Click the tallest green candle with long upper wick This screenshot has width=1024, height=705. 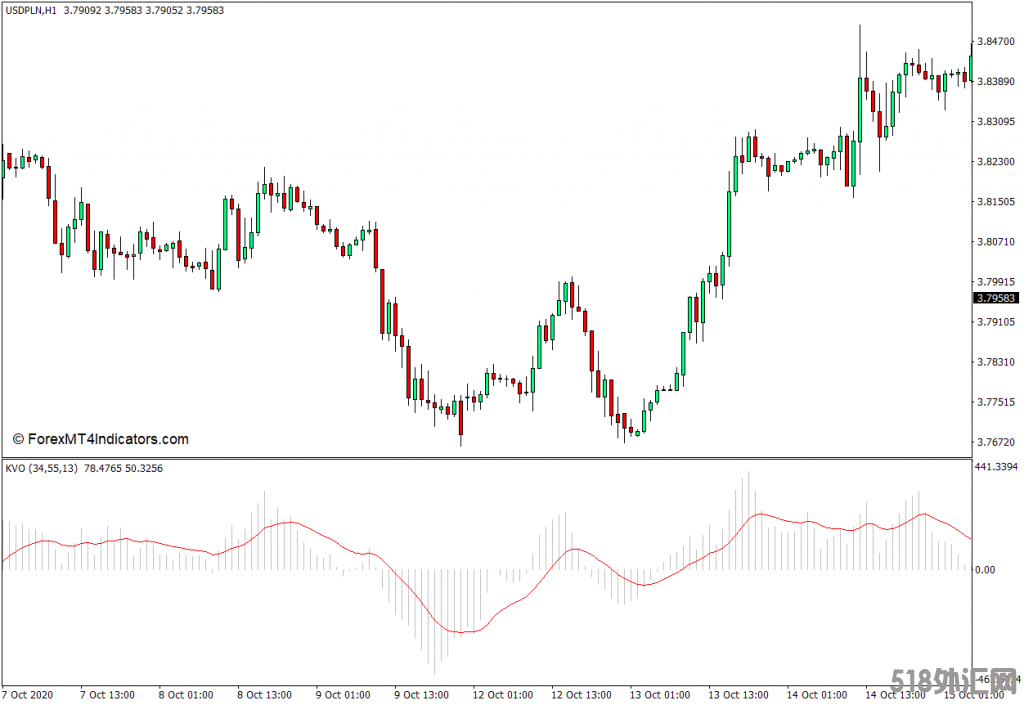(x=860, y=110)
